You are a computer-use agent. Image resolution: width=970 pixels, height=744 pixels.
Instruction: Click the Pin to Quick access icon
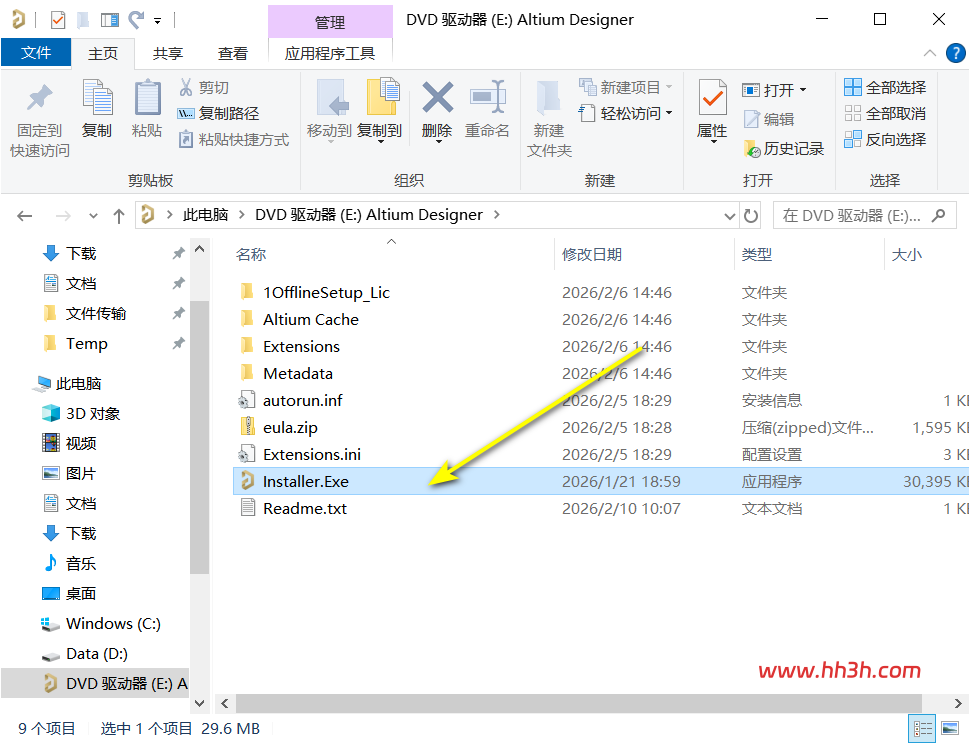point(40,98)
